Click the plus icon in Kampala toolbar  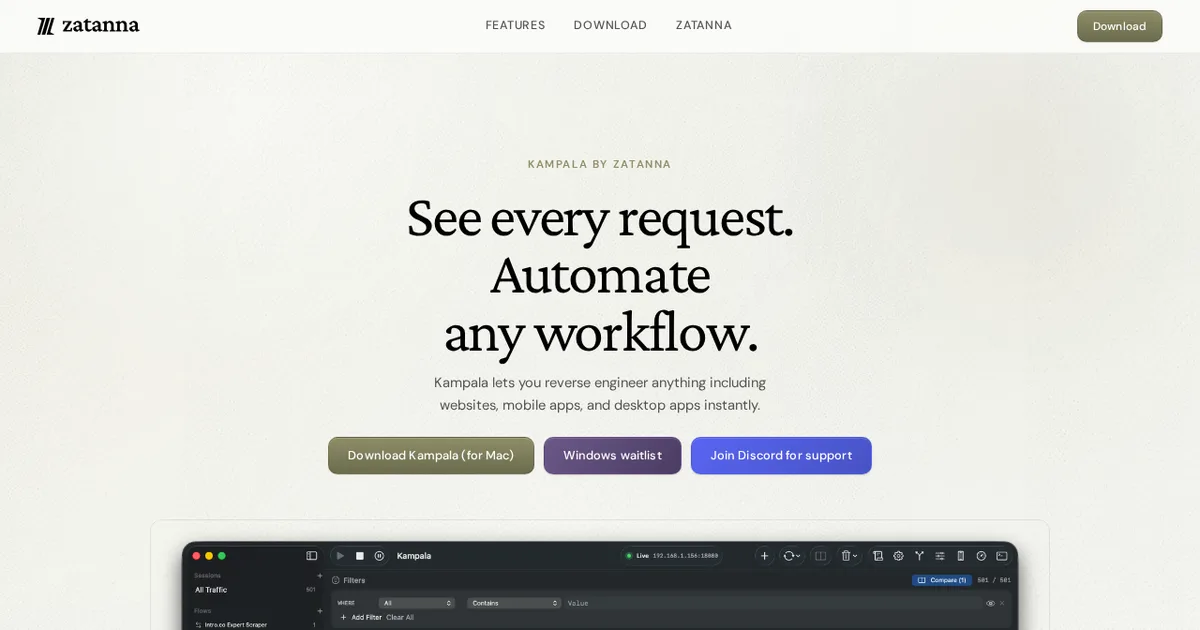coord(765,556)
